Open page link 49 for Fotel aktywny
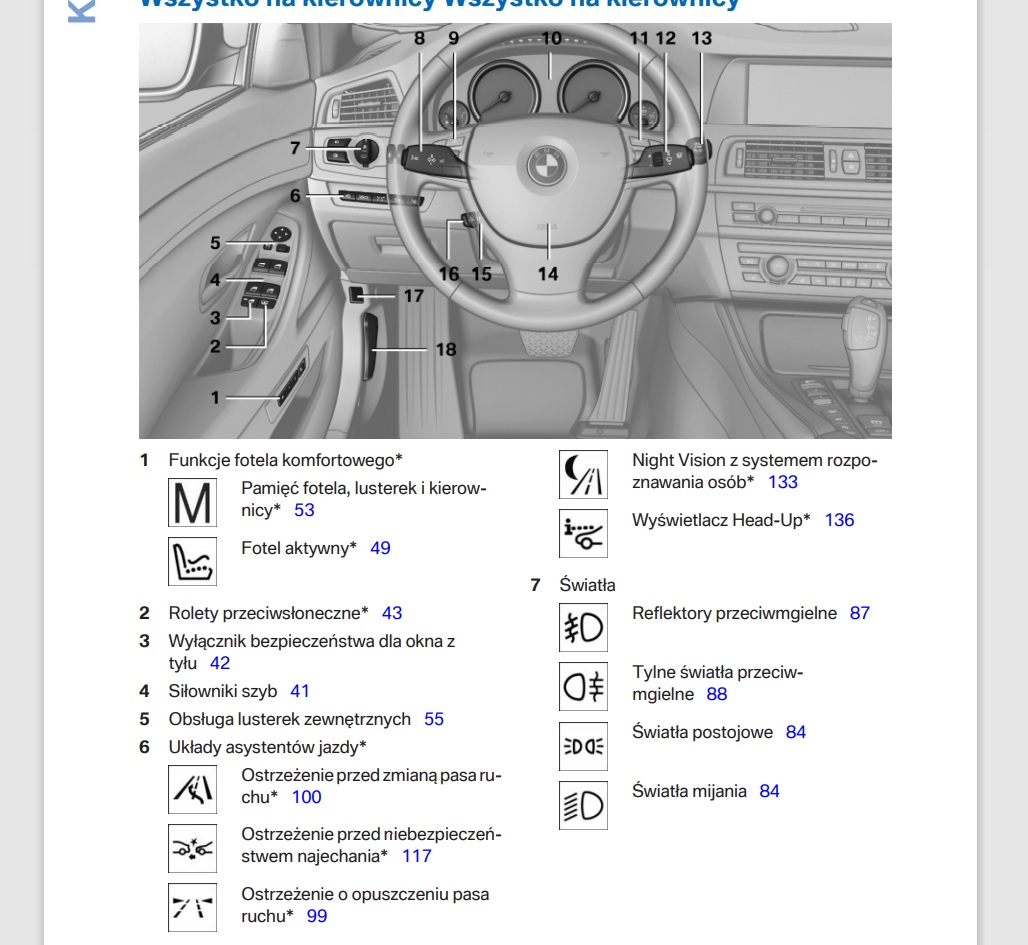1028x945 pixels. tap(380, 548)
